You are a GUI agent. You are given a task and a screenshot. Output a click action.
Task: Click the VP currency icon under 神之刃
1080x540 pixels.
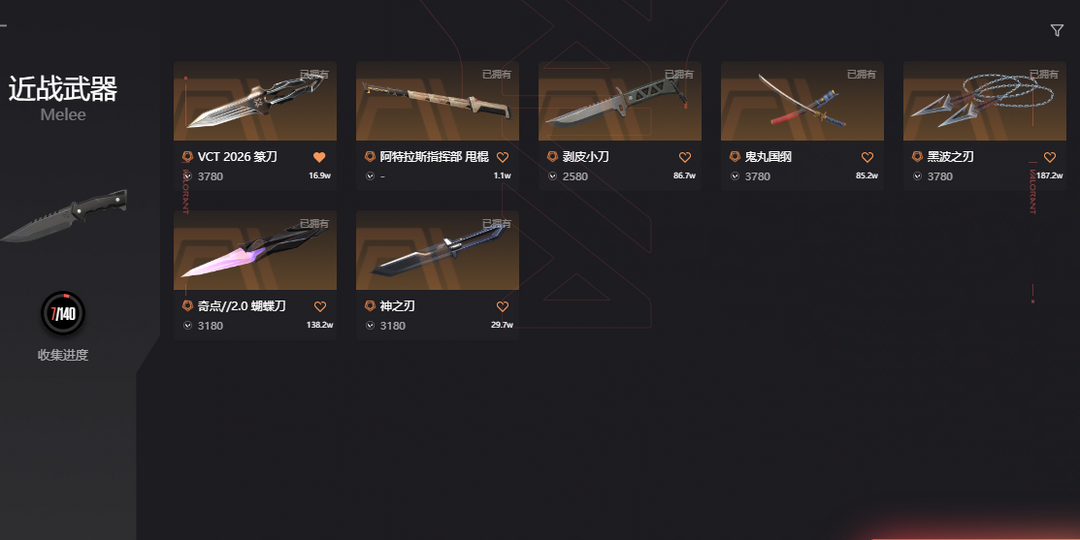coord(370,325)
